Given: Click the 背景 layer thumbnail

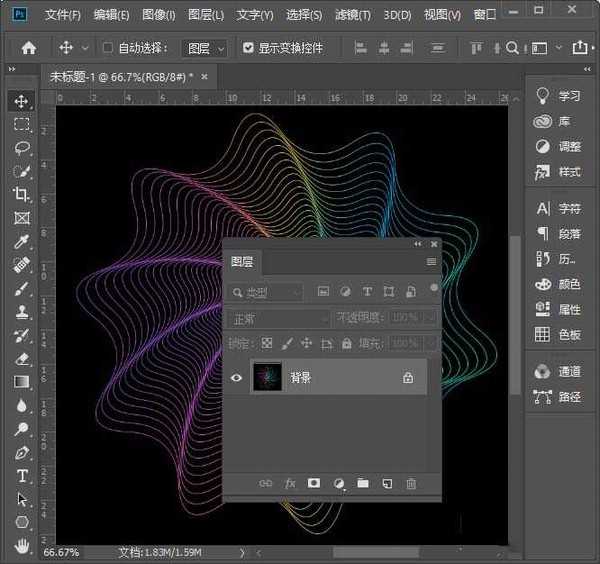Looking at the screenshot, I should (267, 378).
